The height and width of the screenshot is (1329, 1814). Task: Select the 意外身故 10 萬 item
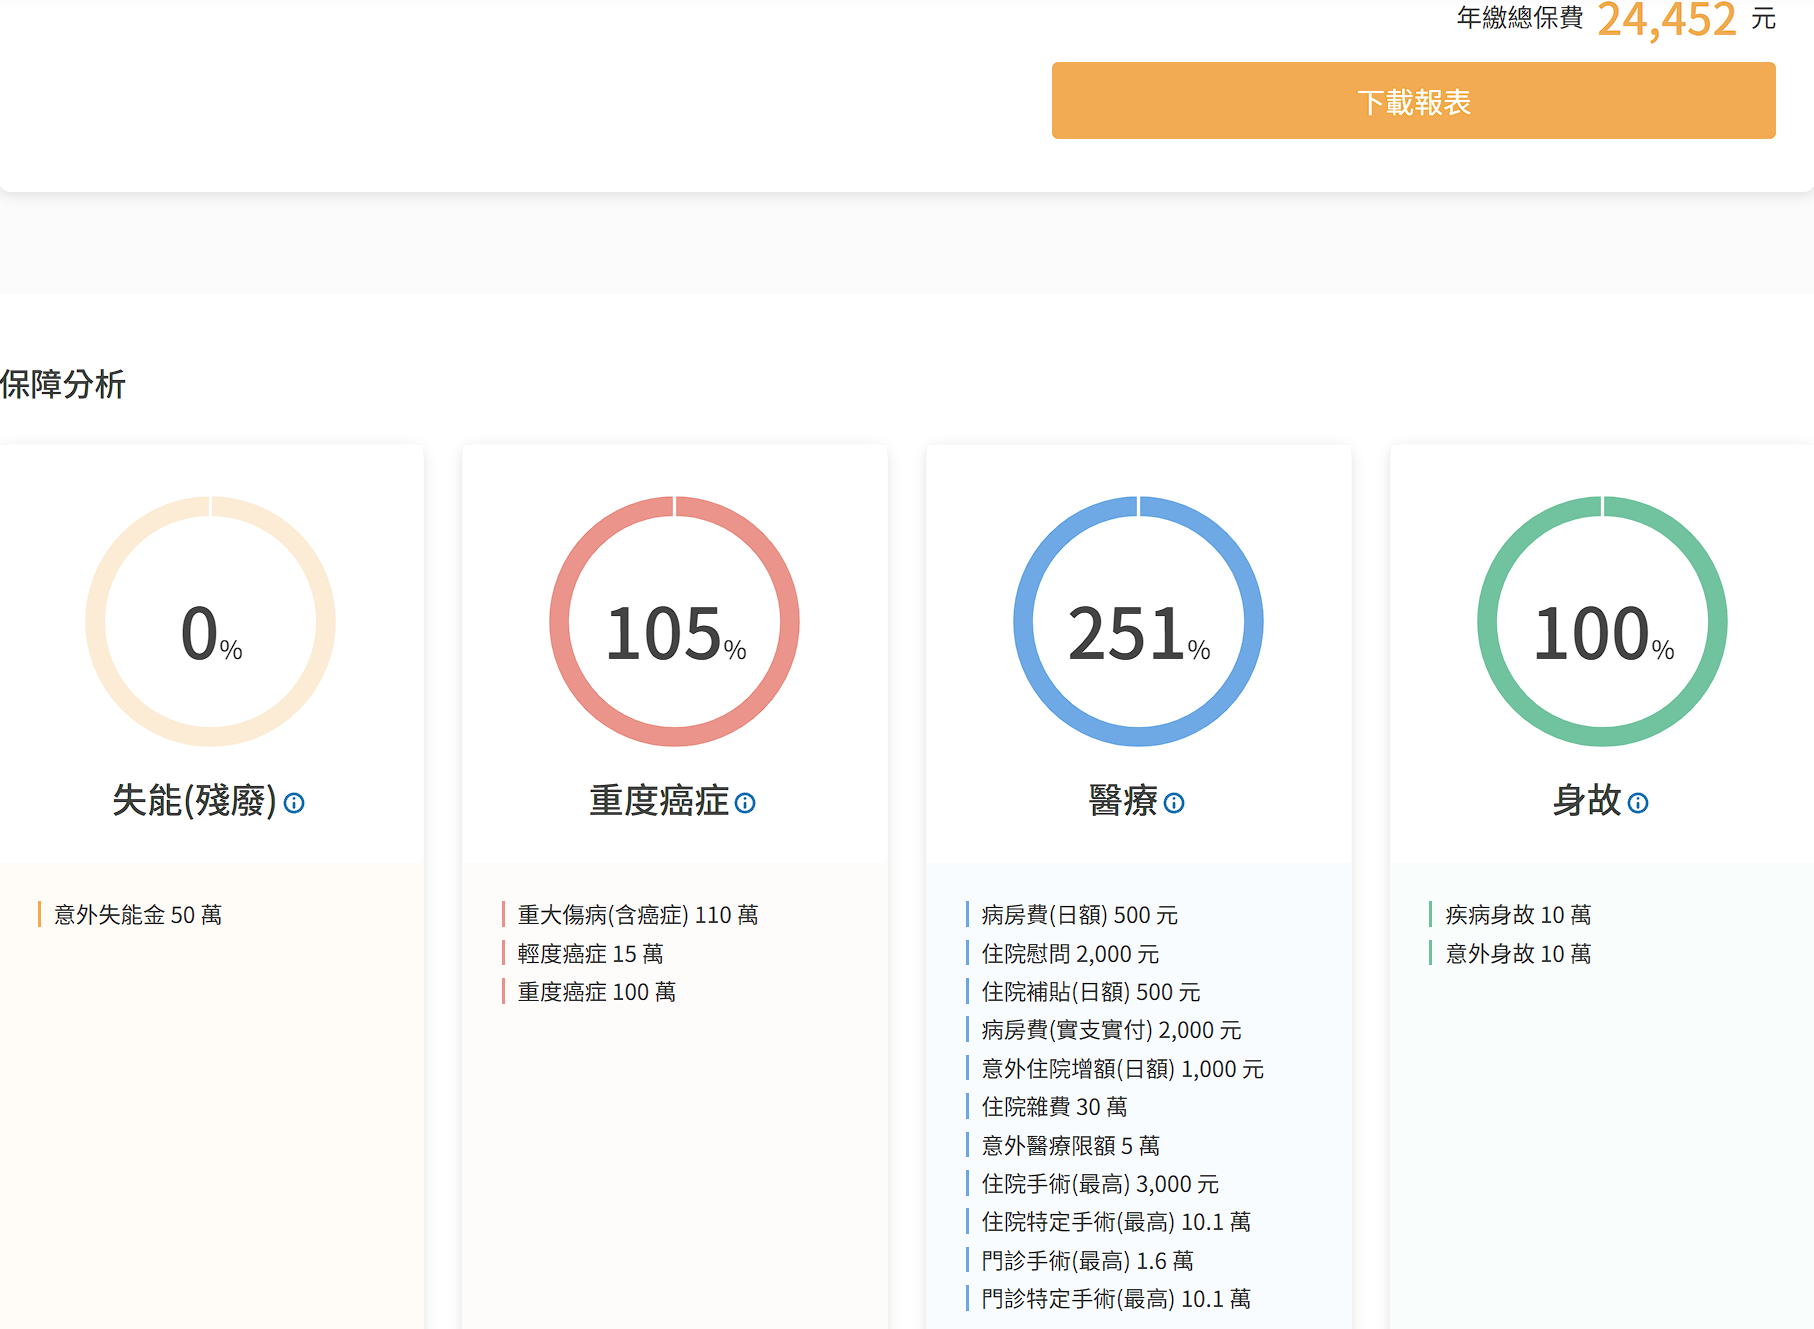tap(1518, 954)
